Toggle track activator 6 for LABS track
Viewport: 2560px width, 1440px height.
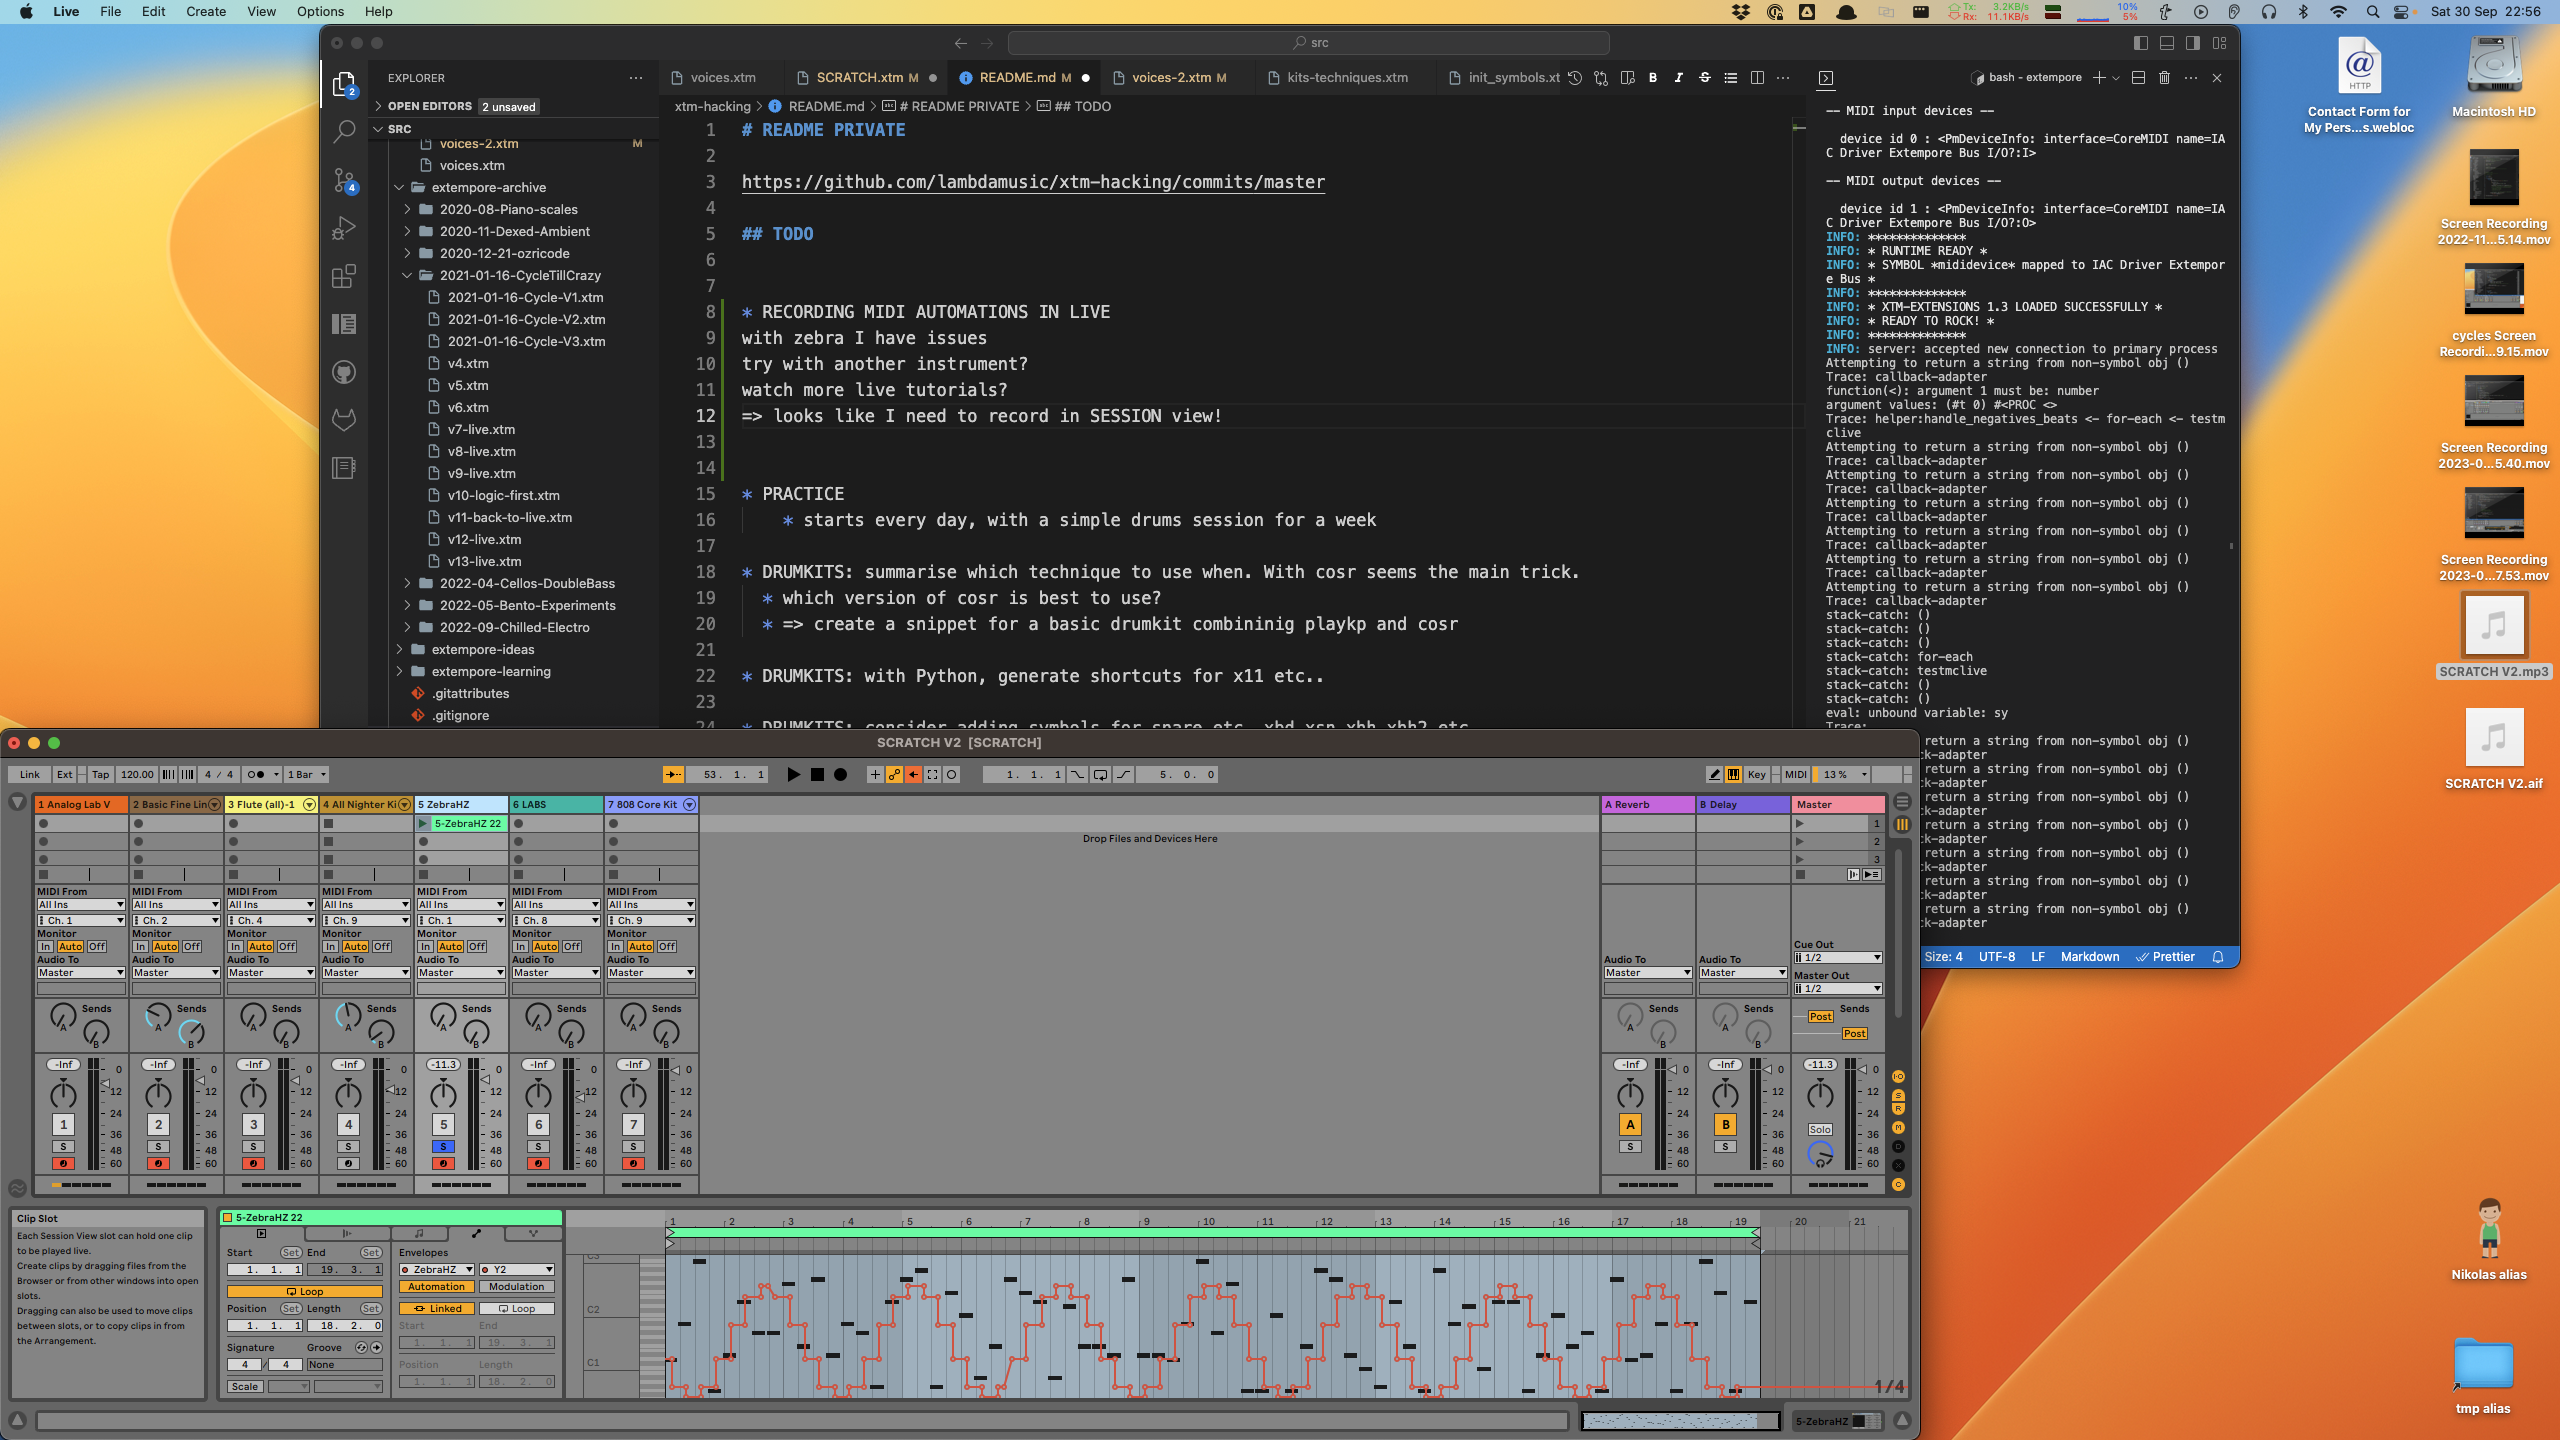tap(538, 1124)
